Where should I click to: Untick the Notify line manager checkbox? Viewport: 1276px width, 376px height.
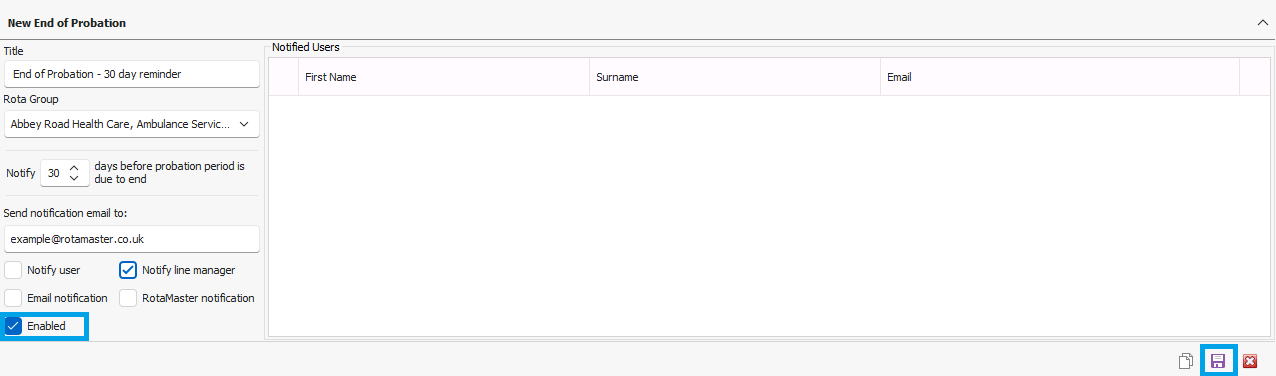128,270
